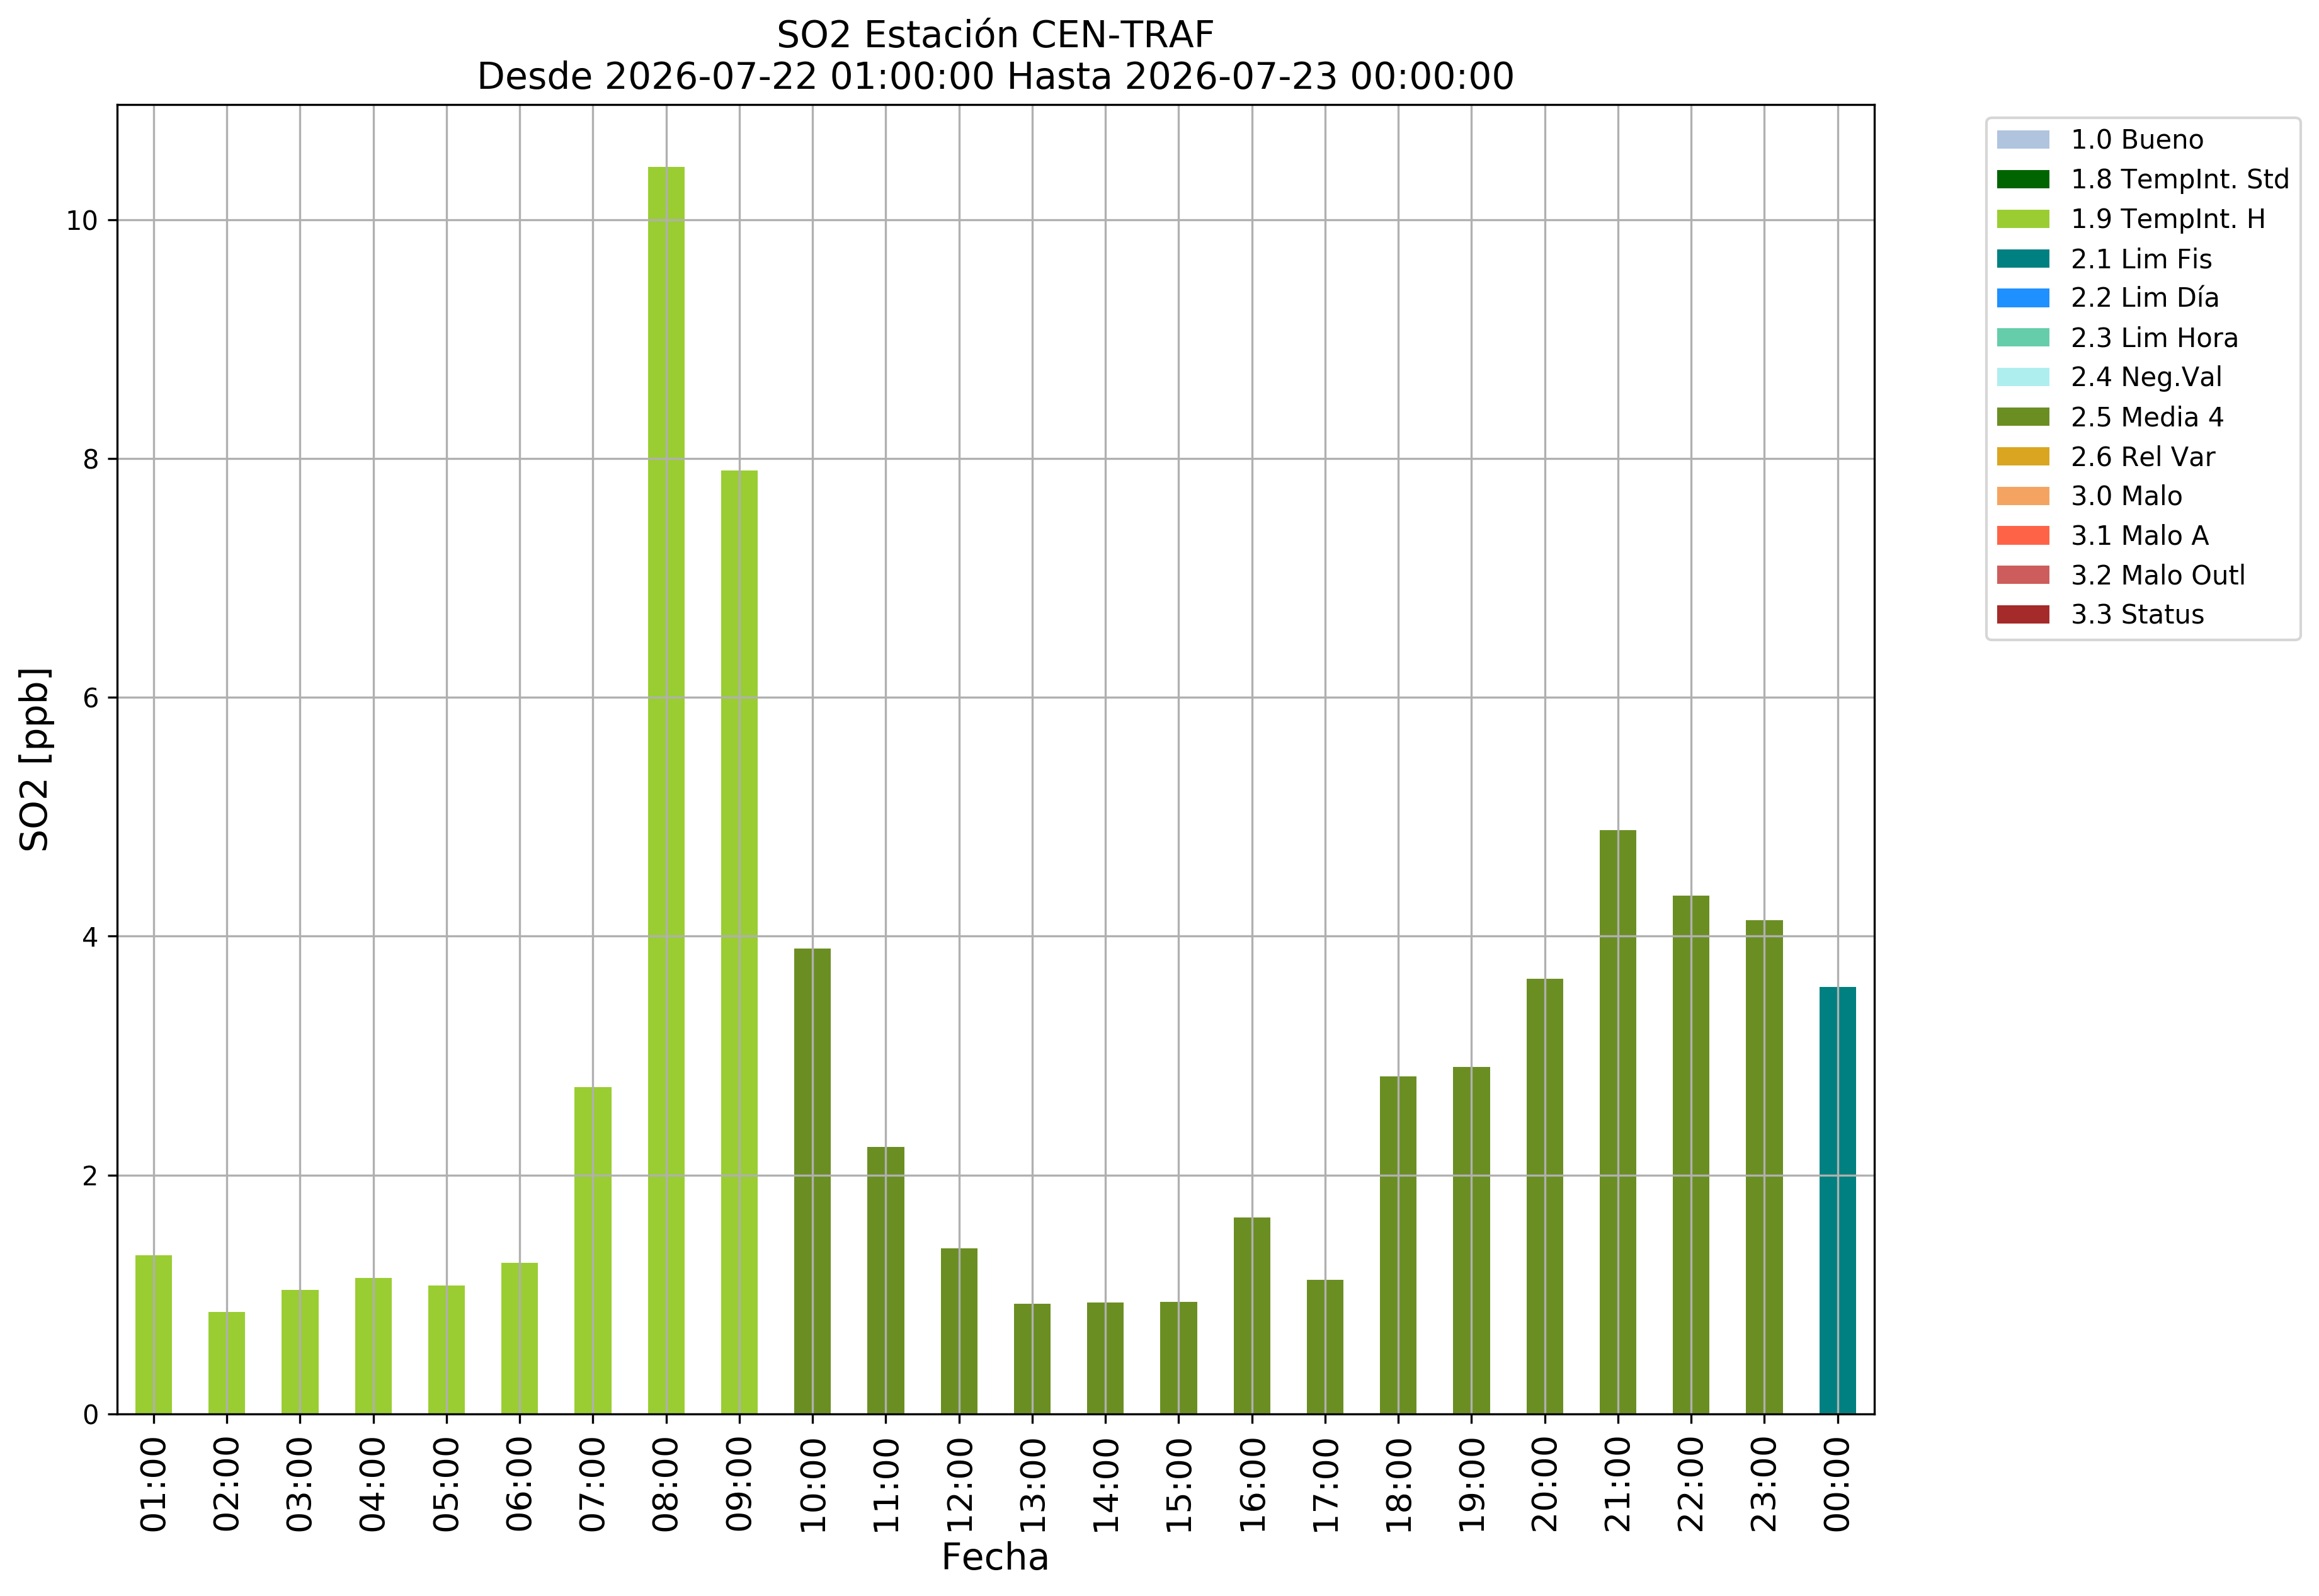Click the 1.9 TempInt. H legend swatch
The height and width of the screenshot is (1596, 2319).
[2022, 219]
